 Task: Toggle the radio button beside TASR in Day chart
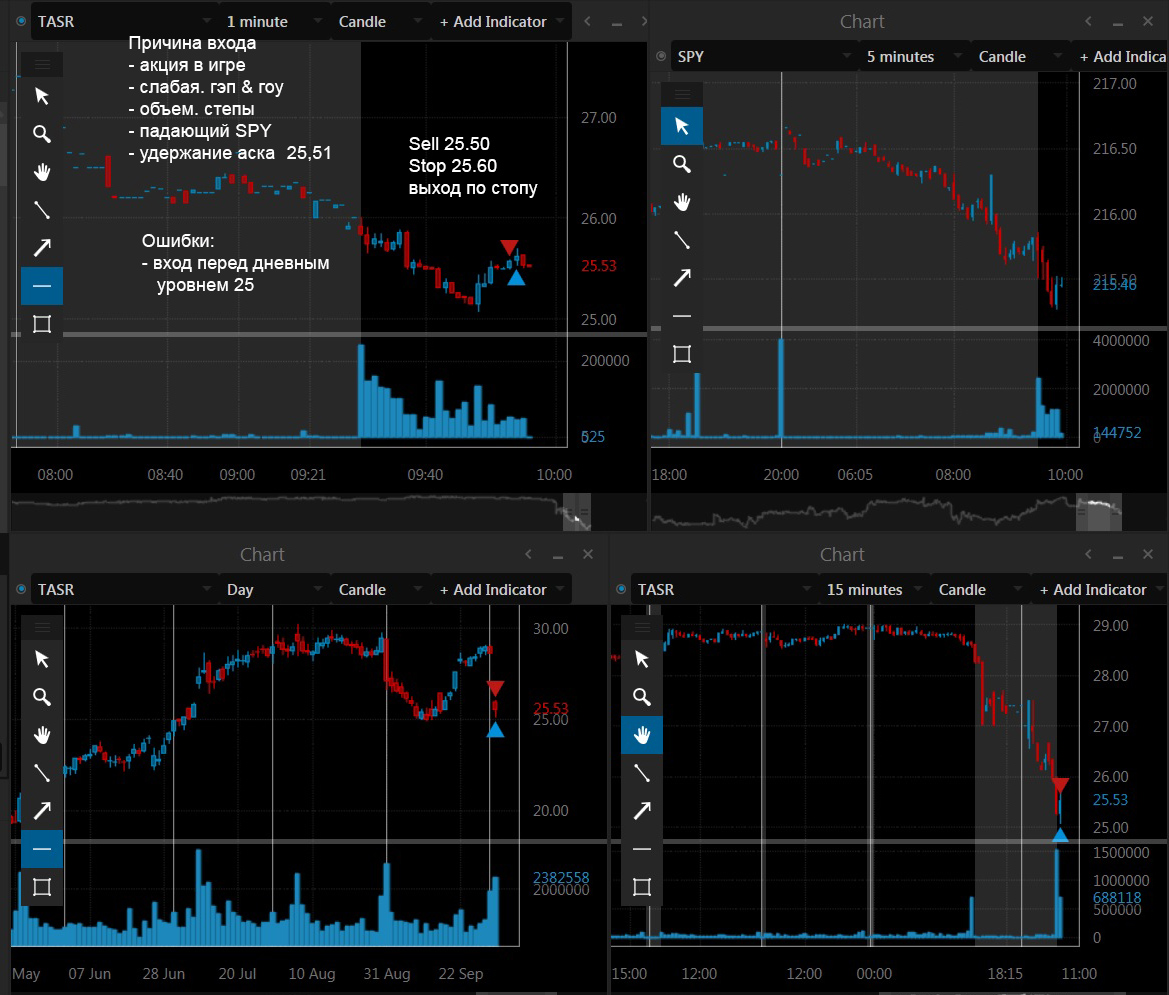tap(22, 590)
